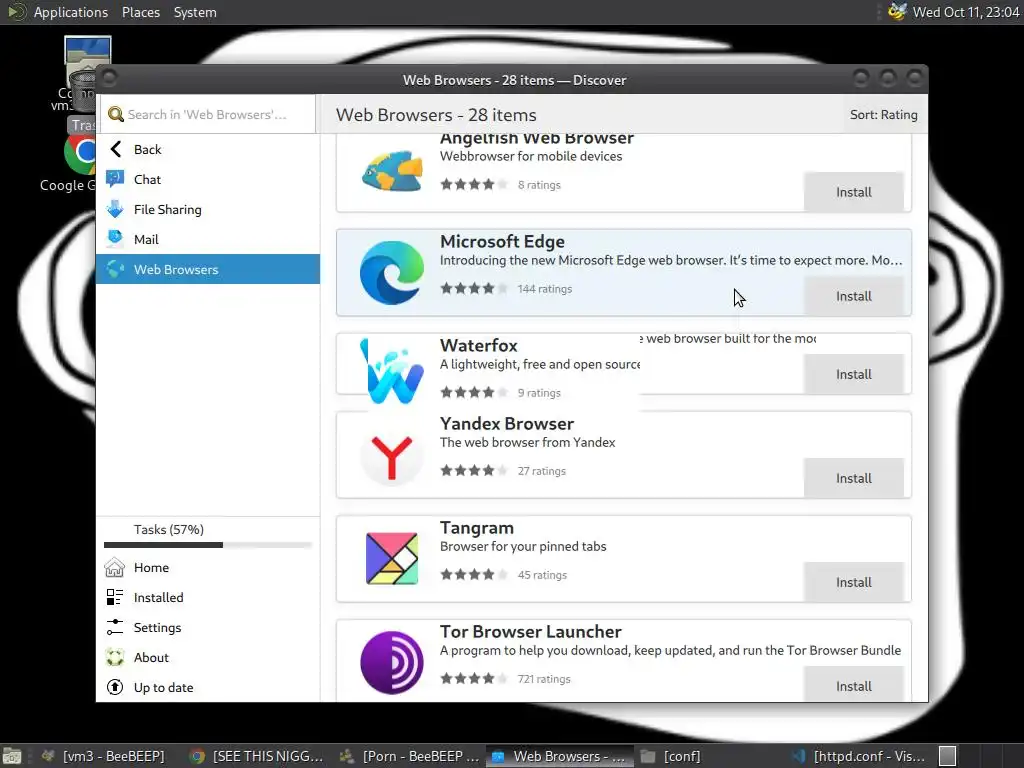This screenshot has height=768, width=1024.
Task: Click the '144 ratings' text for Edge
Action: [x=545, y=289]
